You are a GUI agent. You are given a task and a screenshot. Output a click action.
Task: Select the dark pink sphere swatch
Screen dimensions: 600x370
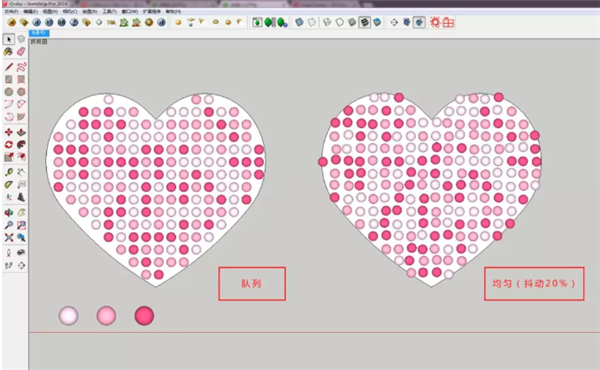[144, 316]
